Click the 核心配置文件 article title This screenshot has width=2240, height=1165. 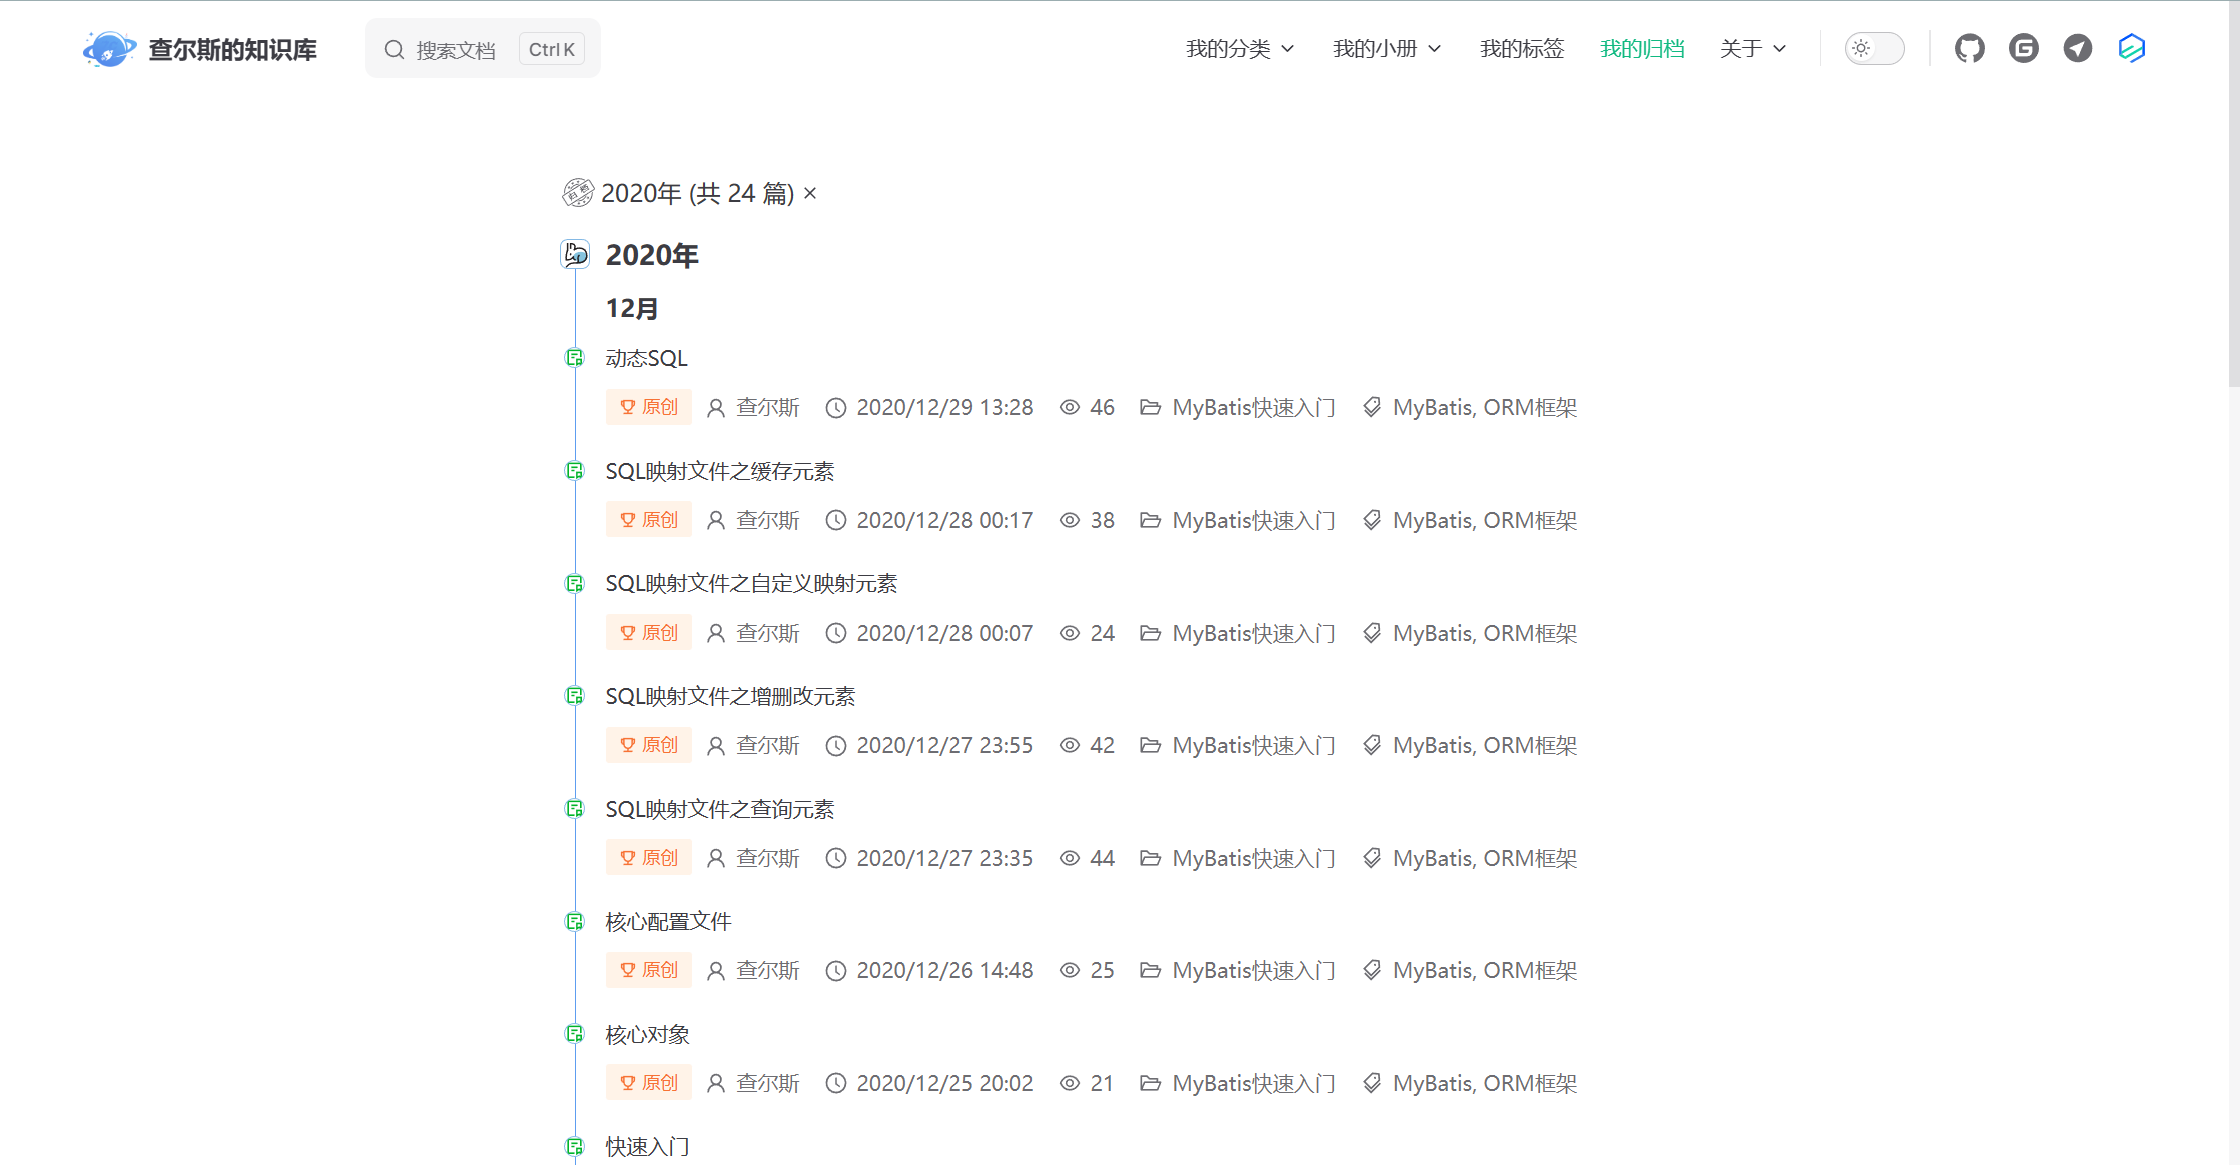668,921
